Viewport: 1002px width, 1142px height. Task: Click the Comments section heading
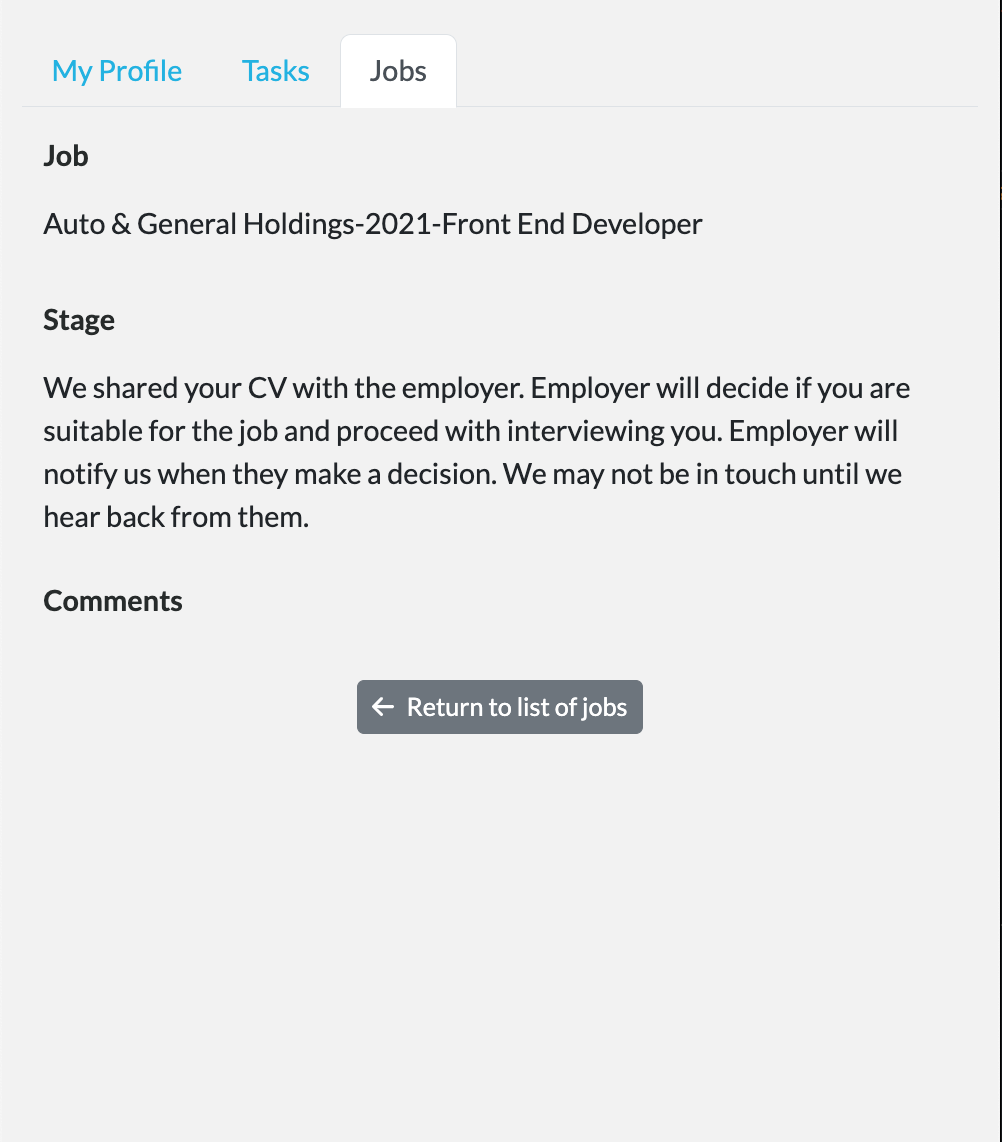[112, 600]
